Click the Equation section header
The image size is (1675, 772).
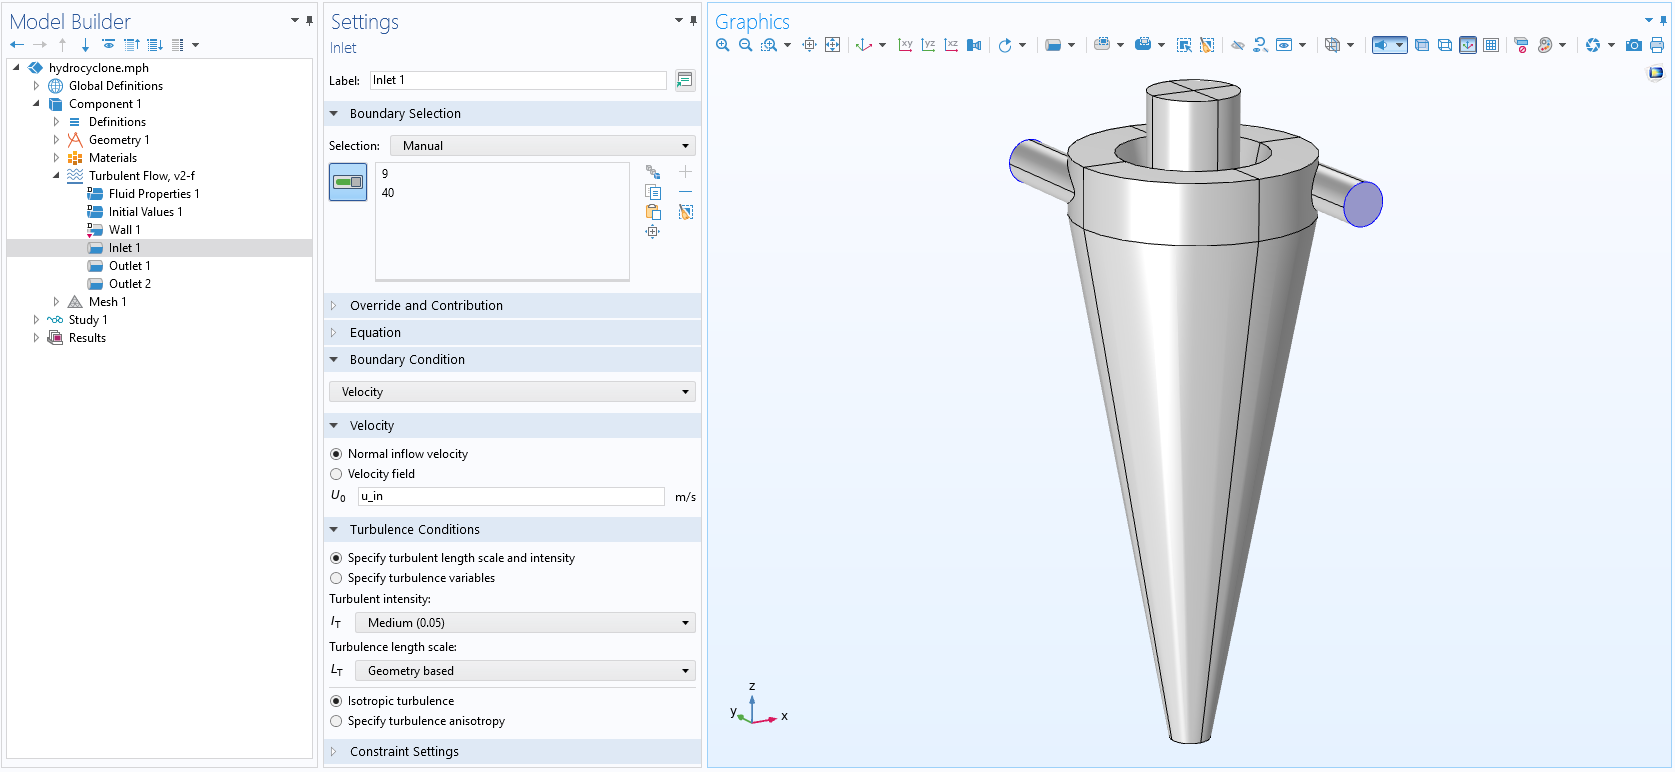(375, 333)
